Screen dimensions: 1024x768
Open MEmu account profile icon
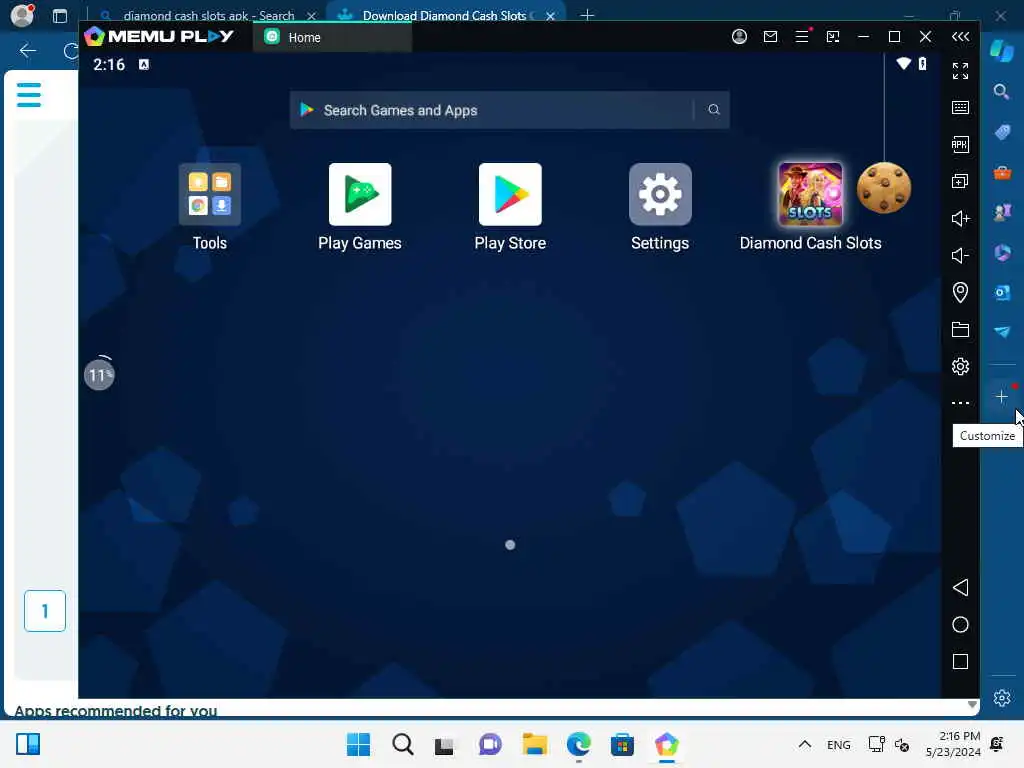coord(739,37)
